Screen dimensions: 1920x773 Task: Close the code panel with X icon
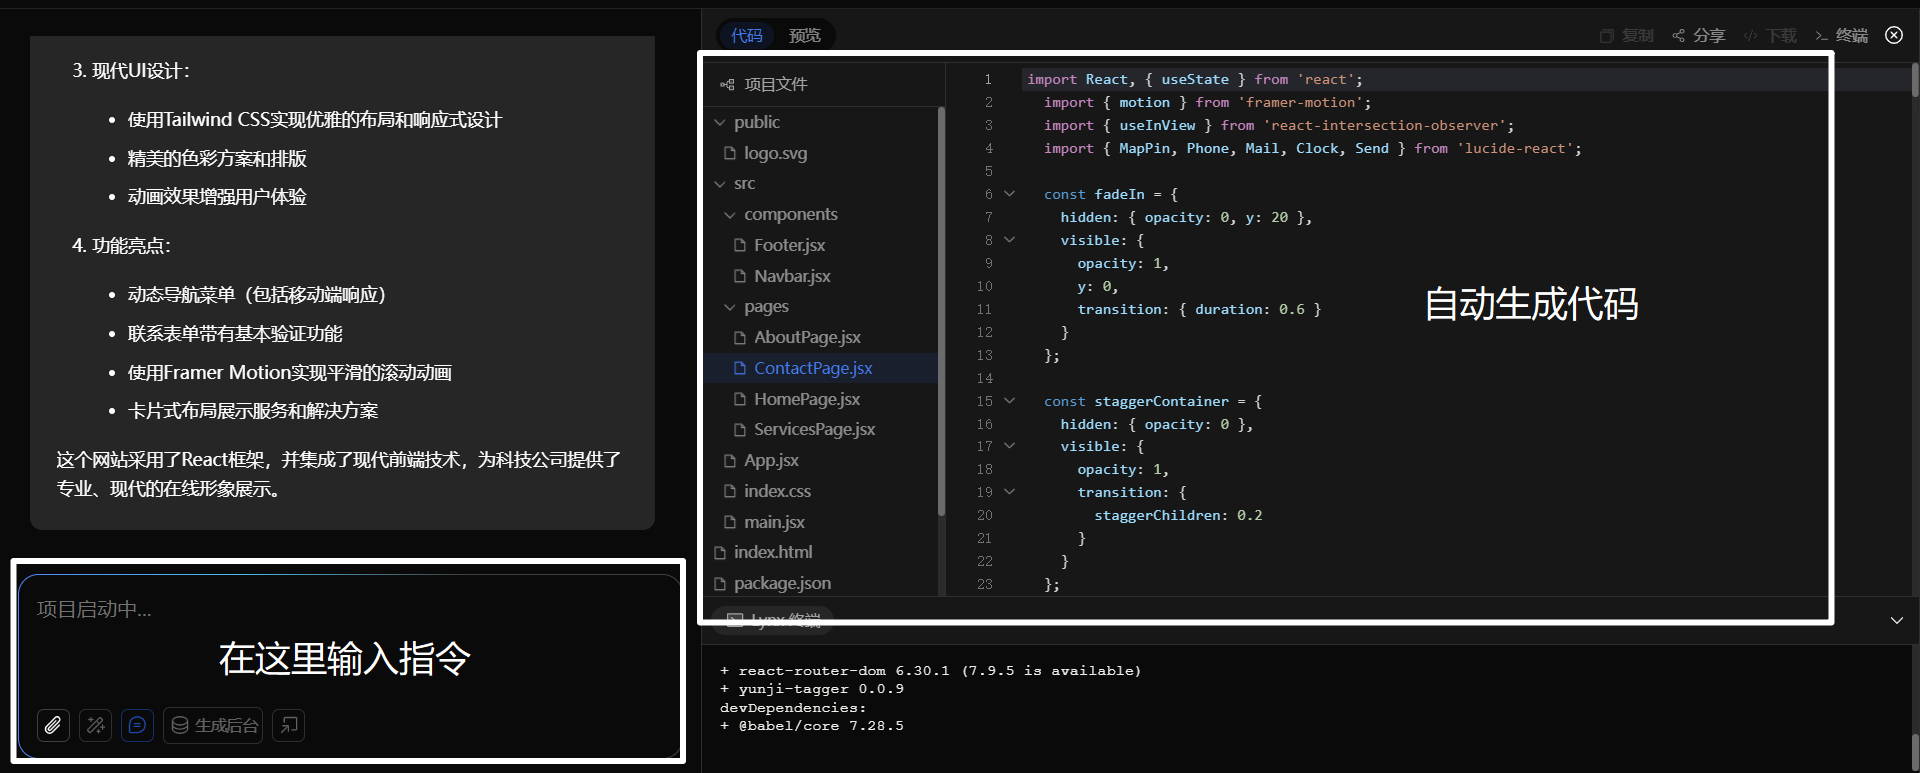point(1894,35)
